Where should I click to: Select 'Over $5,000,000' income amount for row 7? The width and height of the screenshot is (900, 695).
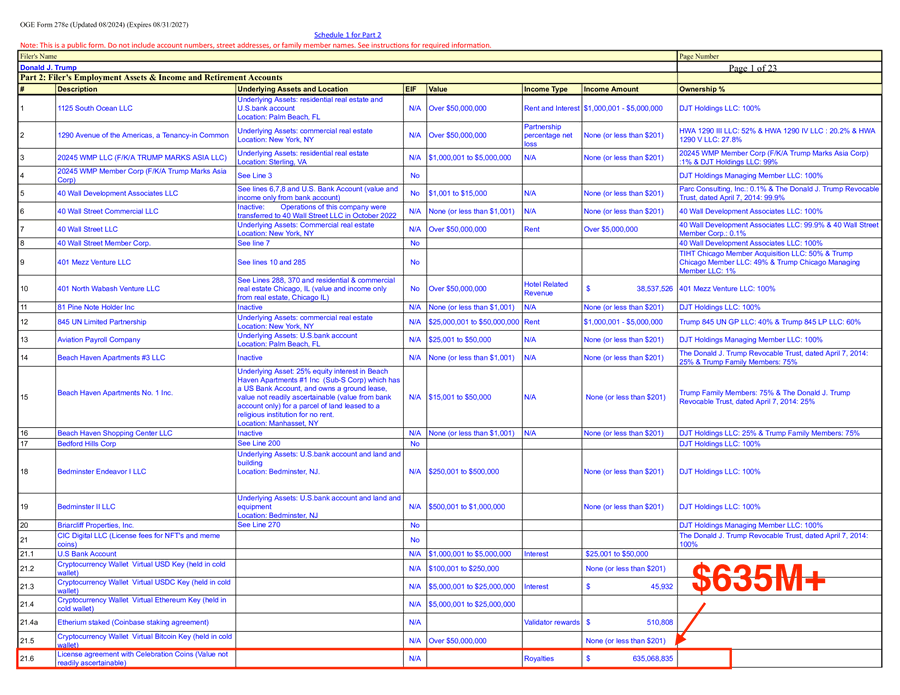point(611,229)
